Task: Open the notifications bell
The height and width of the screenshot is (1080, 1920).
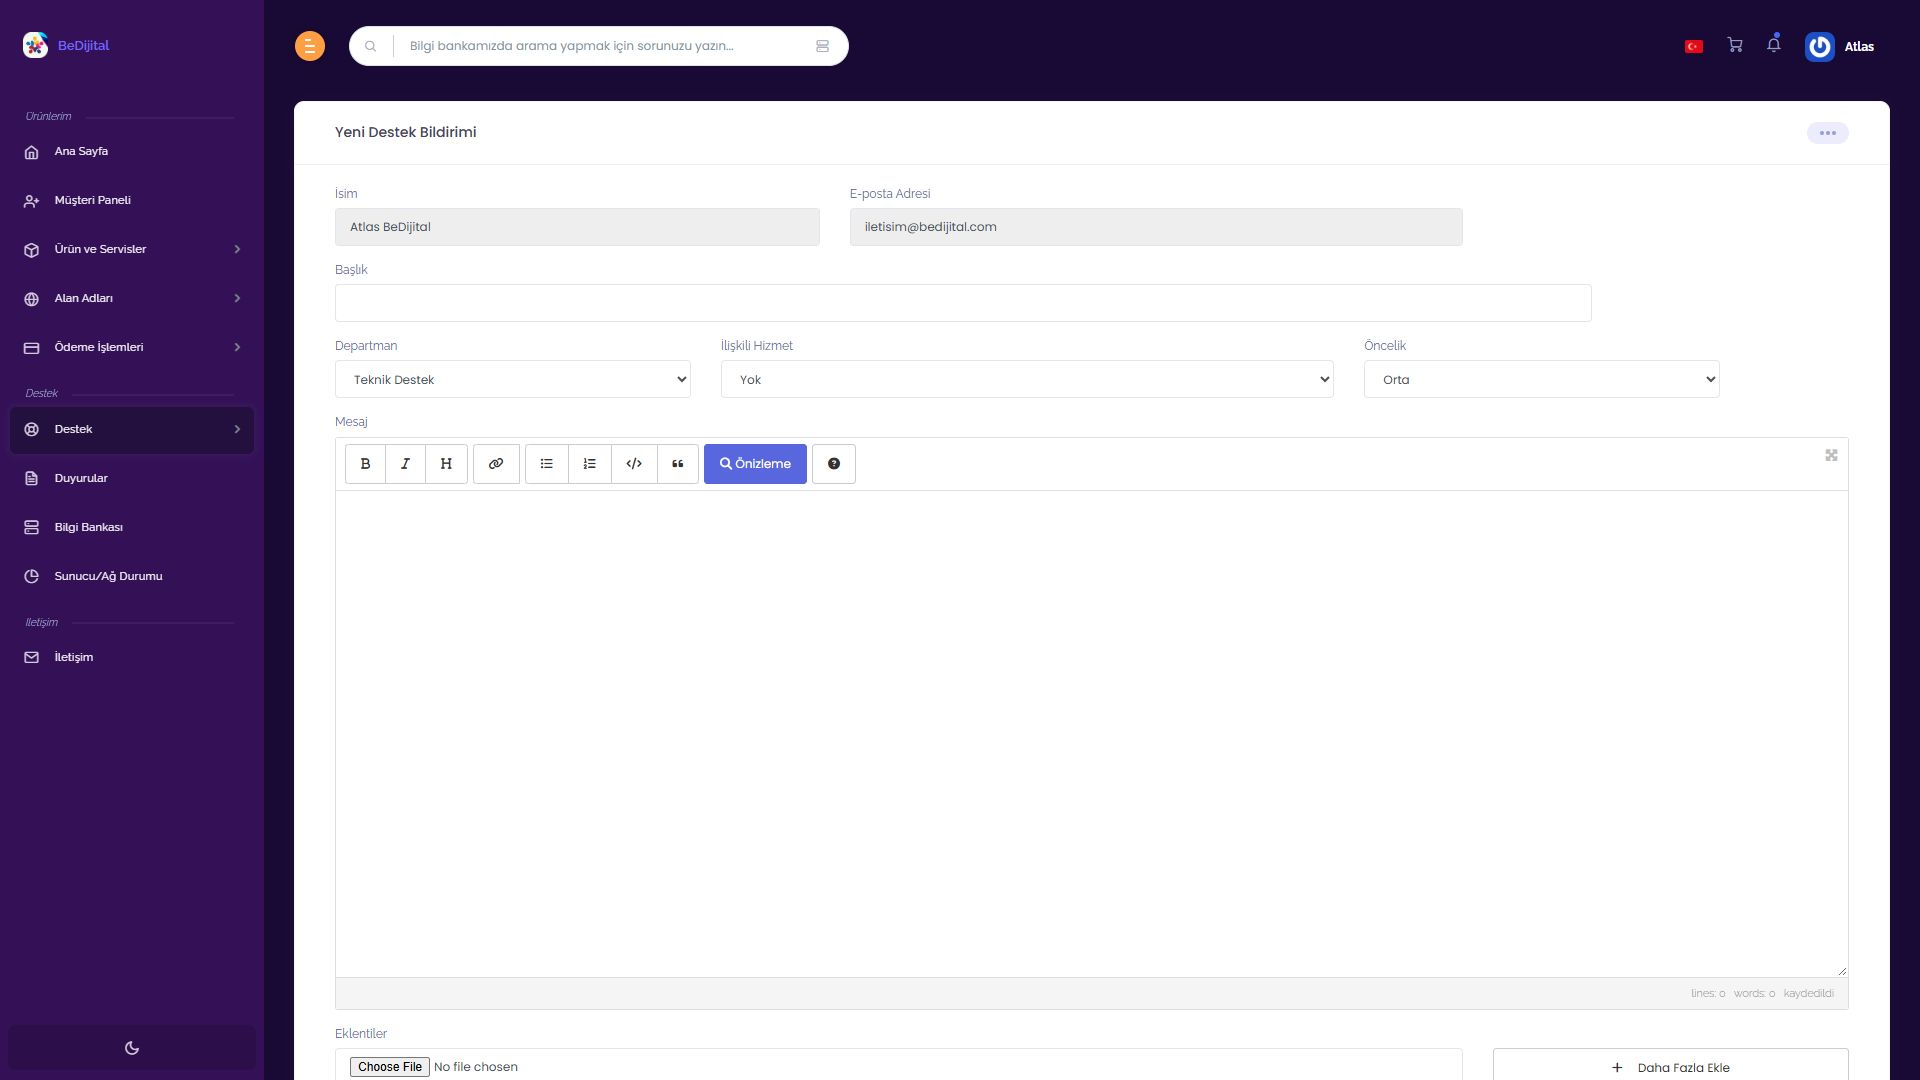Action: (1774, 44)
